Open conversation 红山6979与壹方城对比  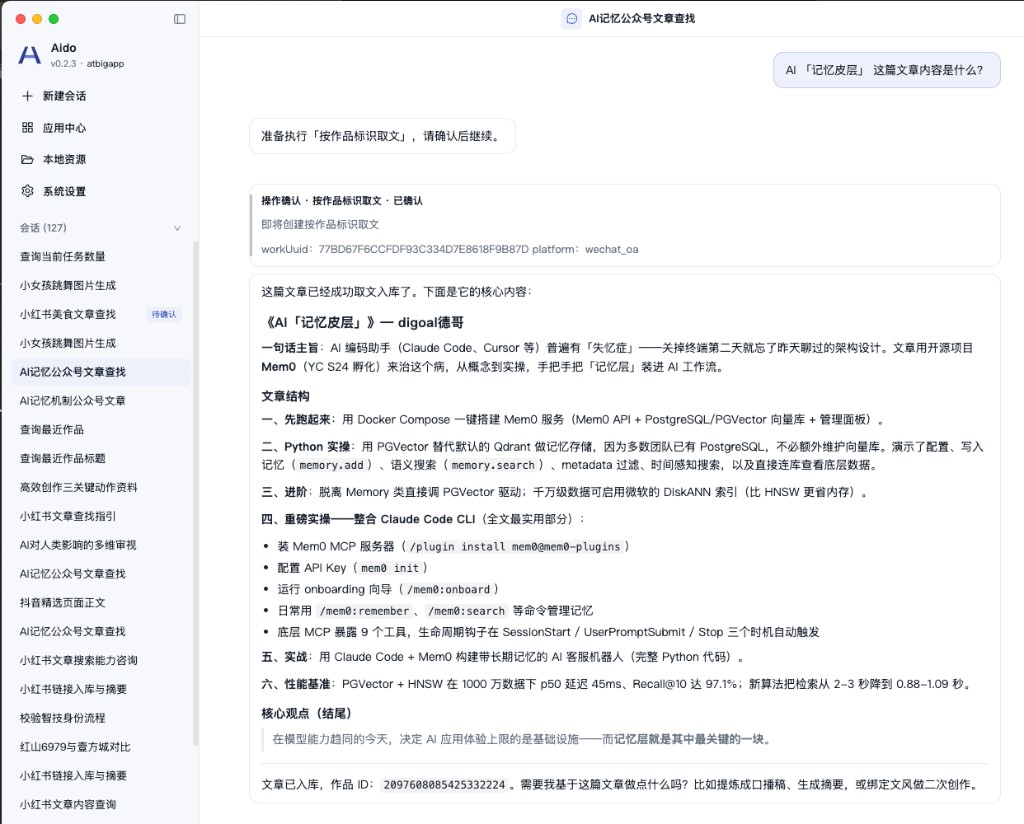(101, 747)
